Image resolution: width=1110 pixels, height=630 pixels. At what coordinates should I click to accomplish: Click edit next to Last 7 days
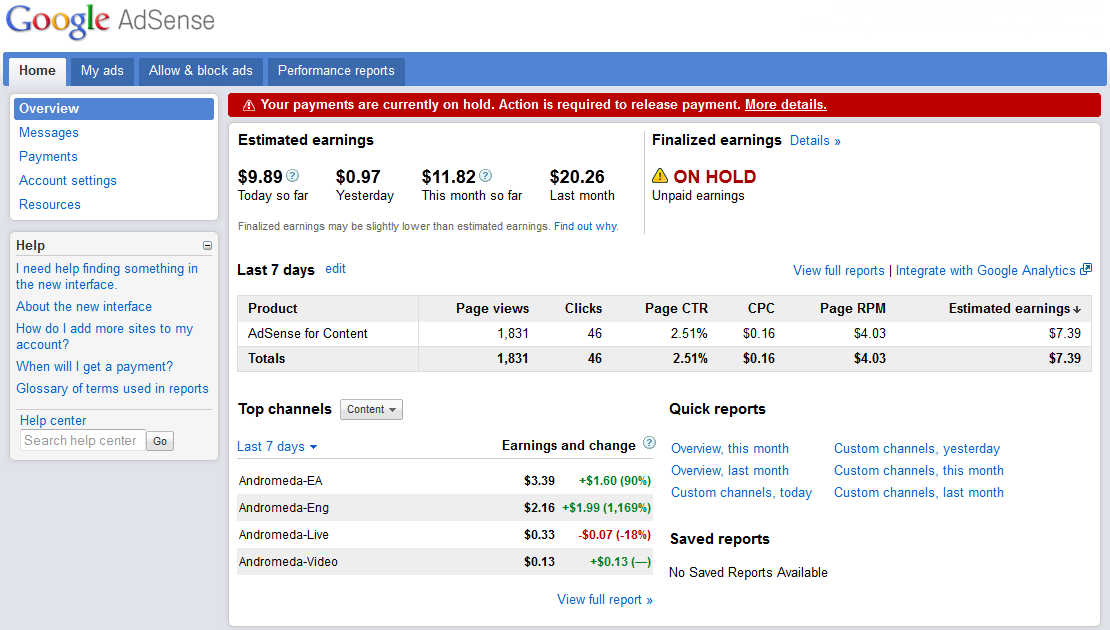[x=336, y=269]
